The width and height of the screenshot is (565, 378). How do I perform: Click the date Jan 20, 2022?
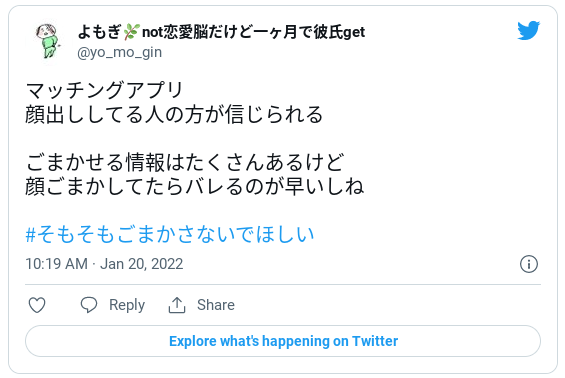(142, 264)
